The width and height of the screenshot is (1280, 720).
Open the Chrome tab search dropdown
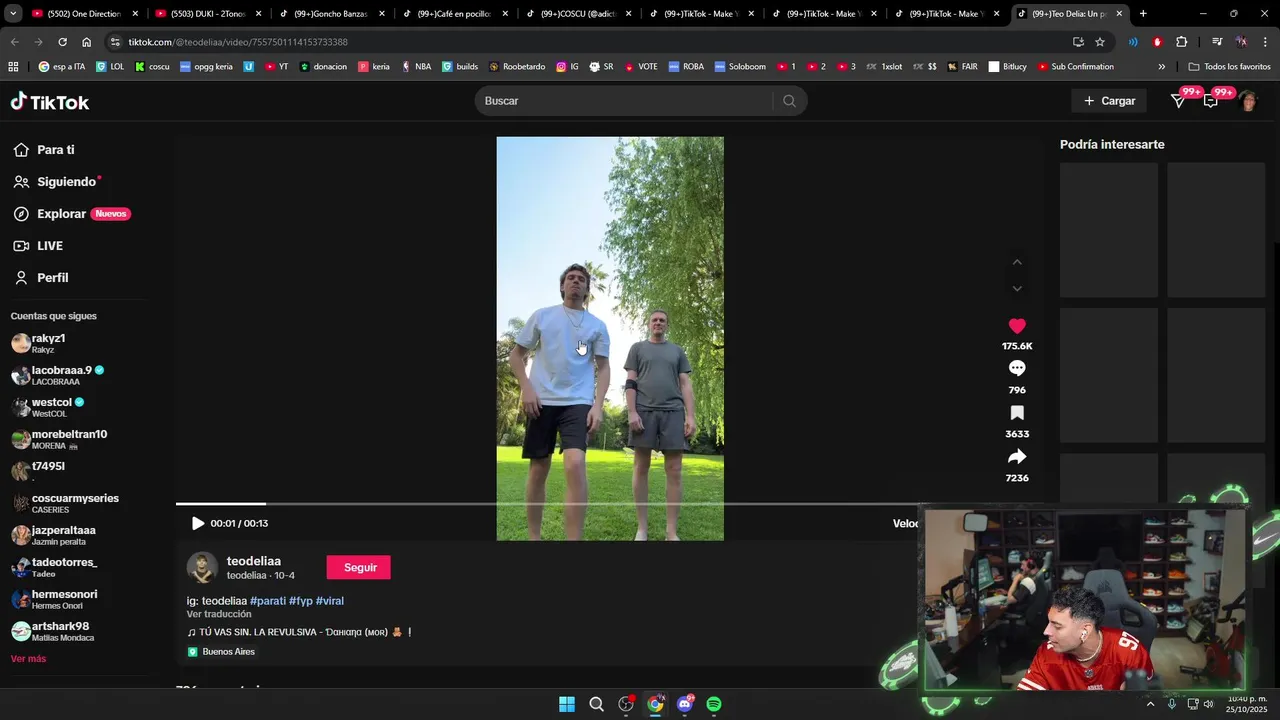click(13, 14)
